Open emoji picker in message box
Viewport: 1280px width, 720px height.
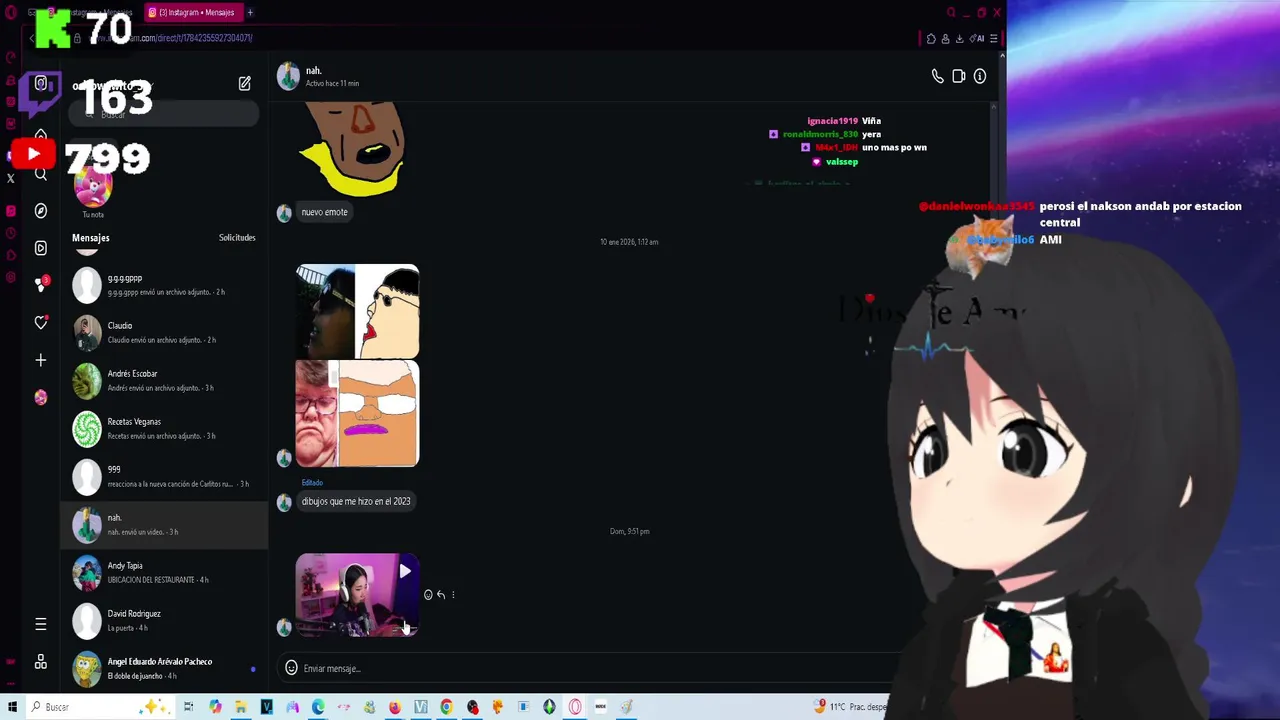pos(291,668)
